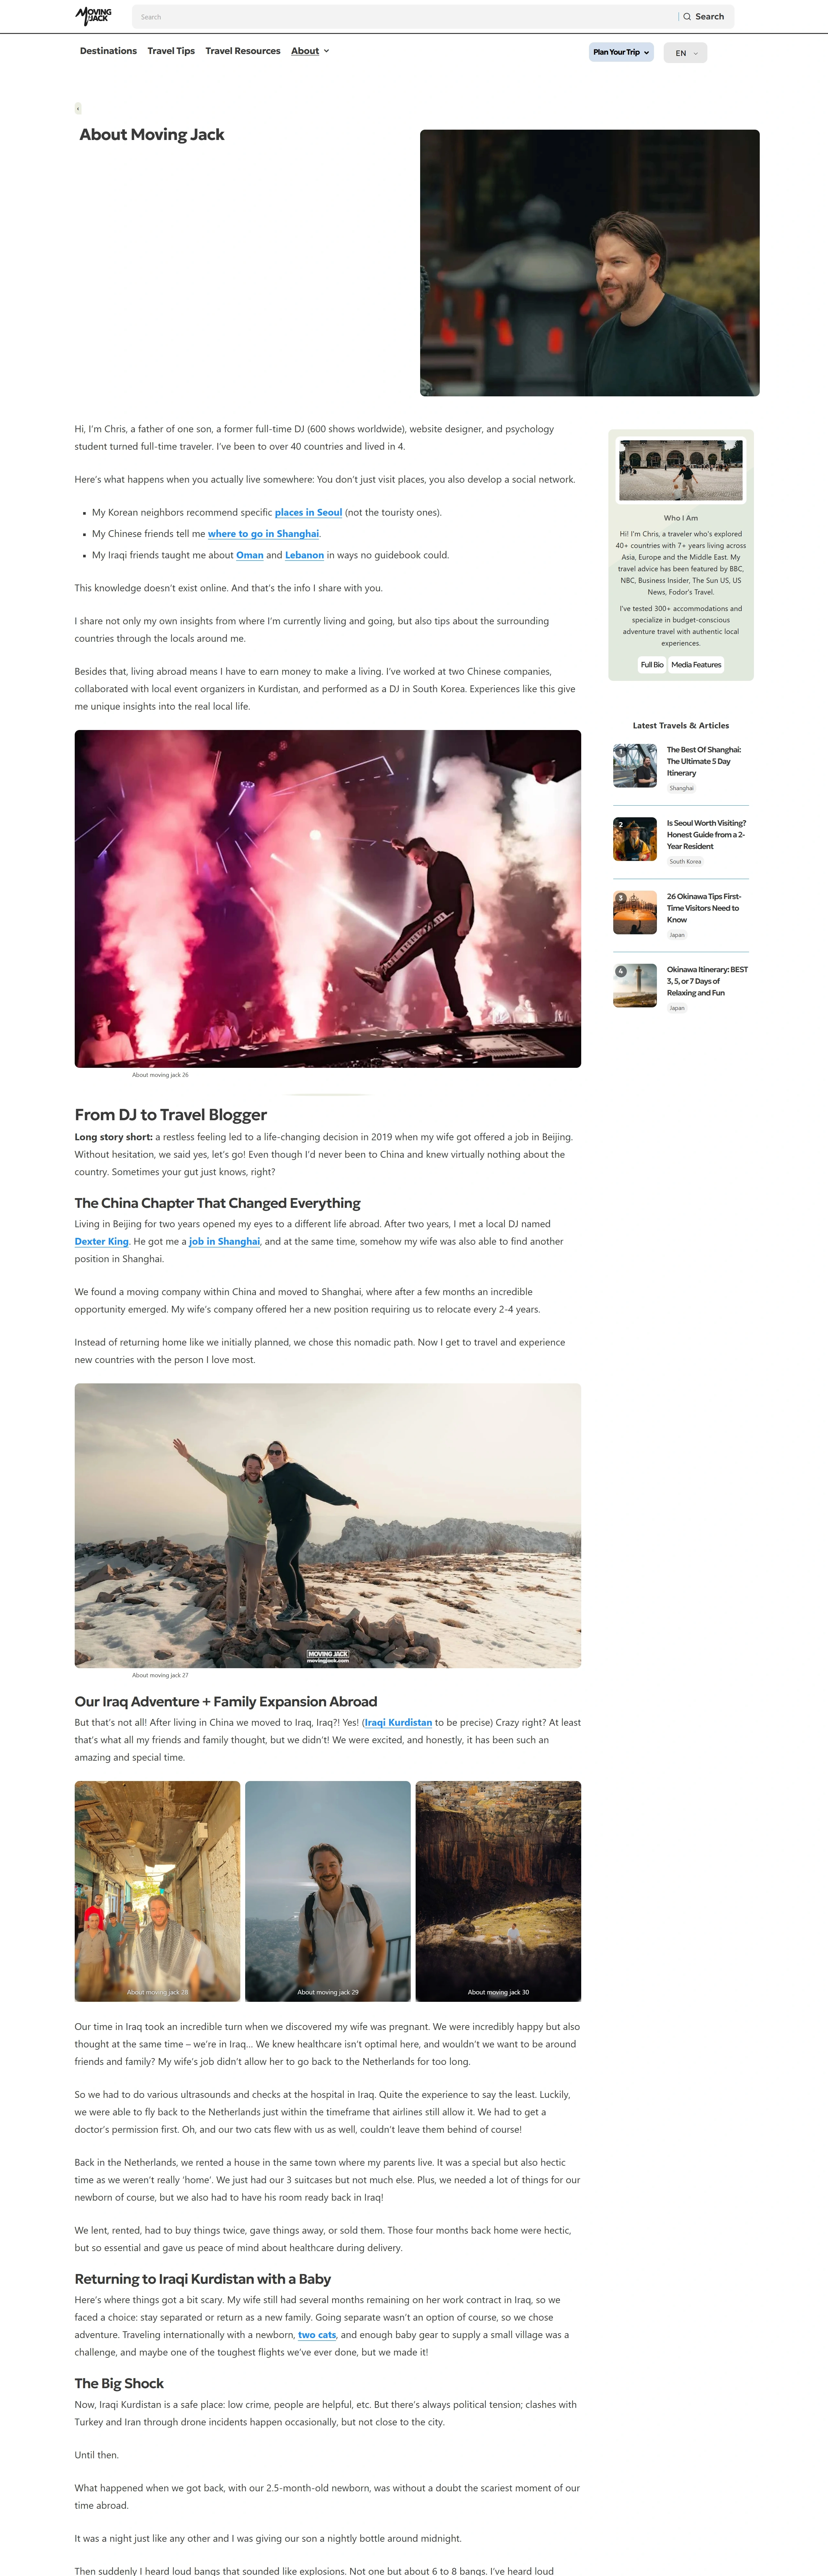Open Travel Resources menu item
The image size is (828, 2576).
[243, 51]
